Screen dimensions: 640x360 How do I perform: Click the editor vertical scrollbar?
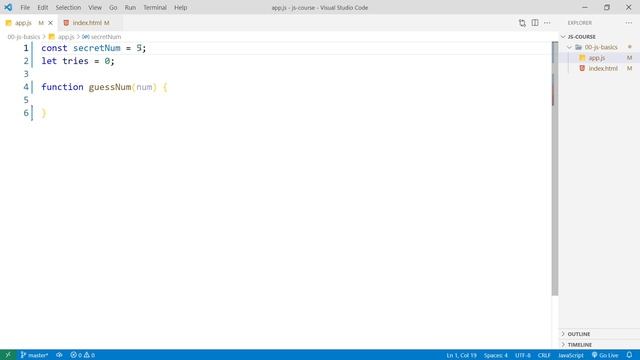pyautogui.click(x=555, y=169)
